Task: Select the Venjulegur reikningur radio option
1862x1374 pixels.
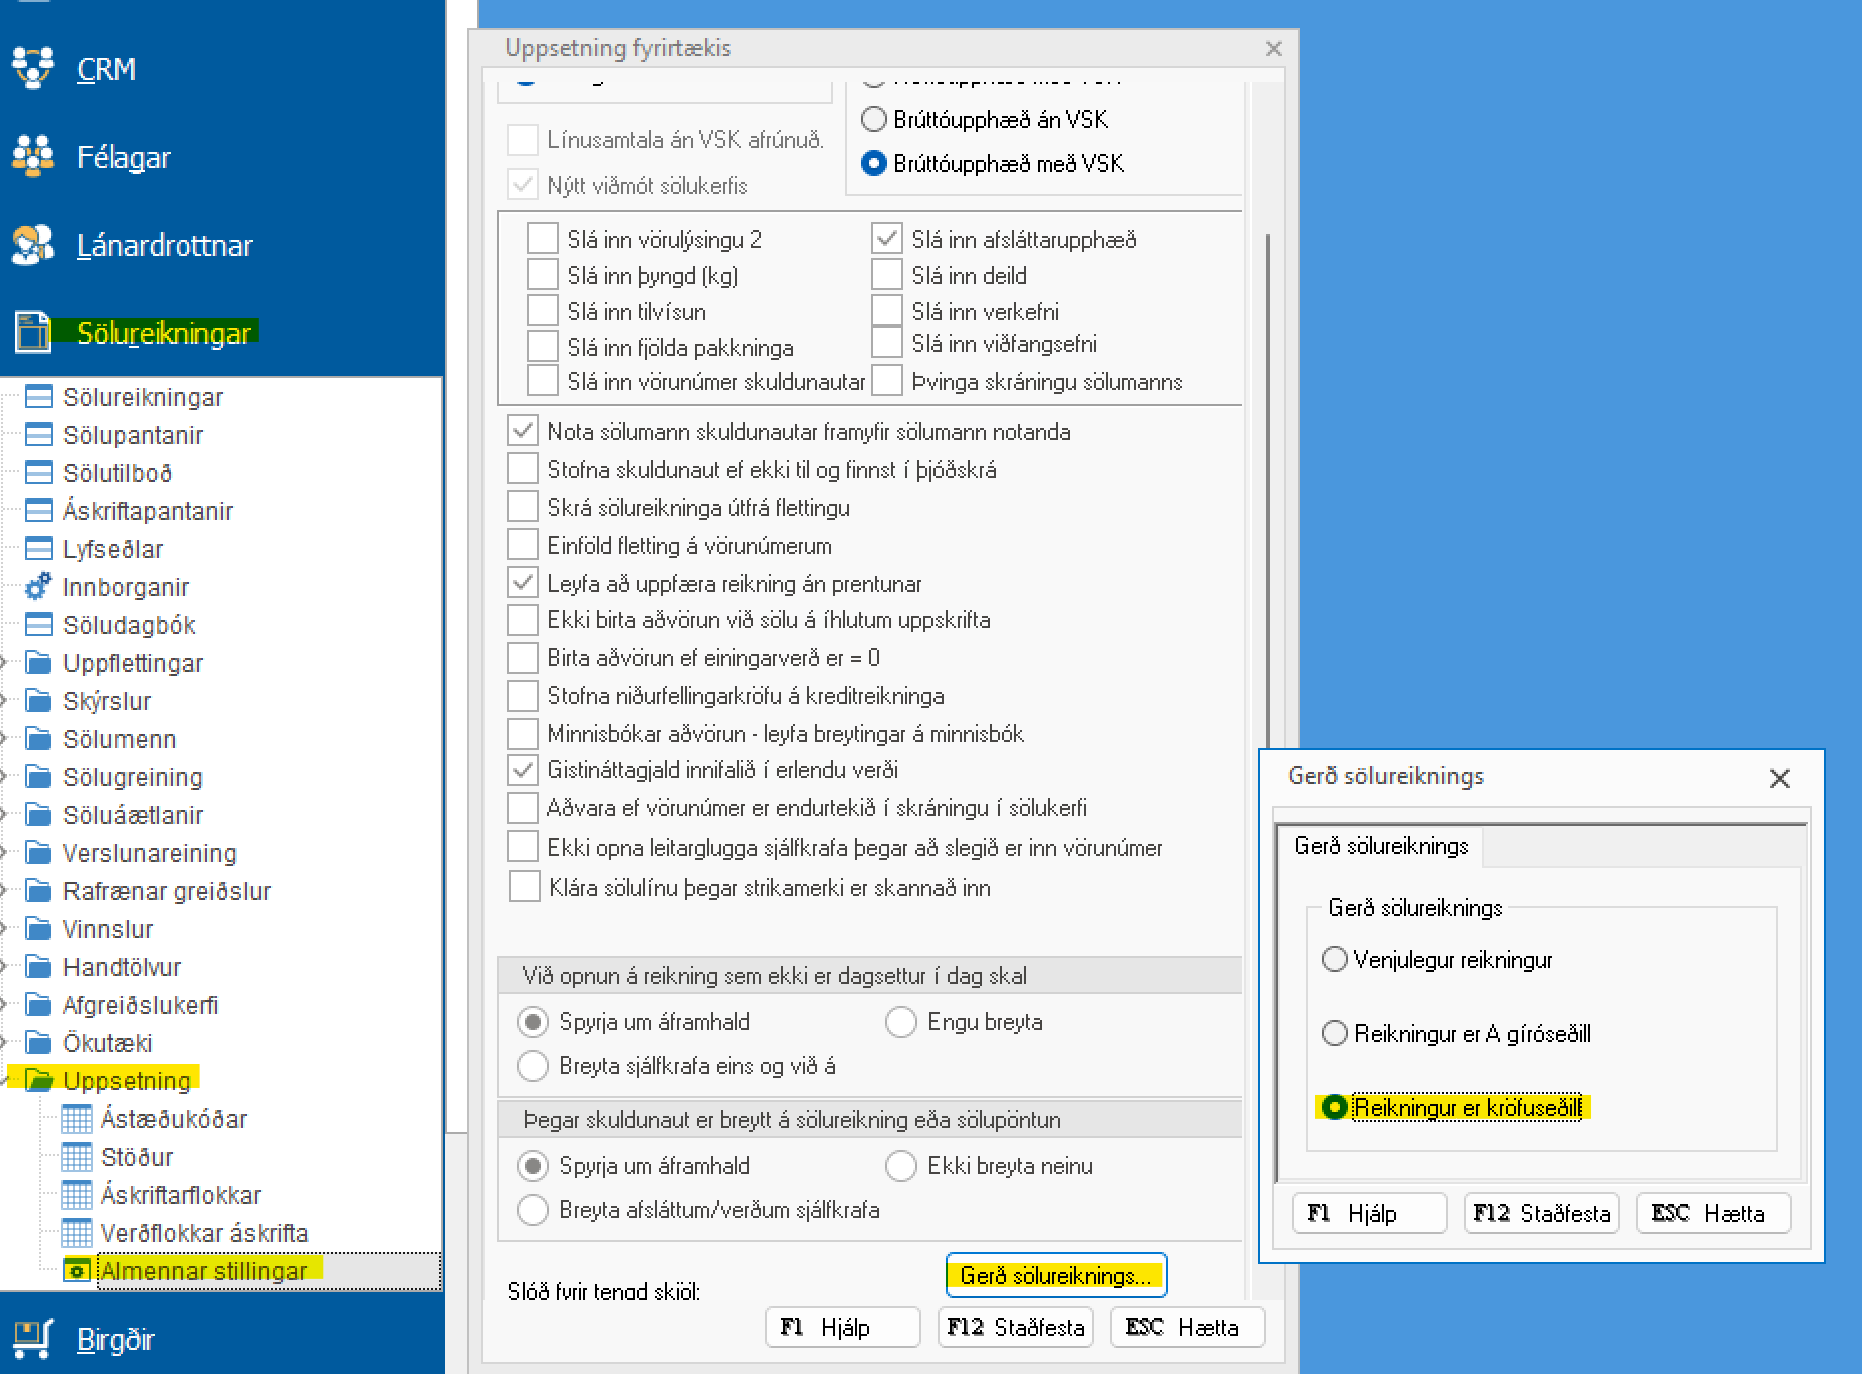Action: (x=1335, y=960)
